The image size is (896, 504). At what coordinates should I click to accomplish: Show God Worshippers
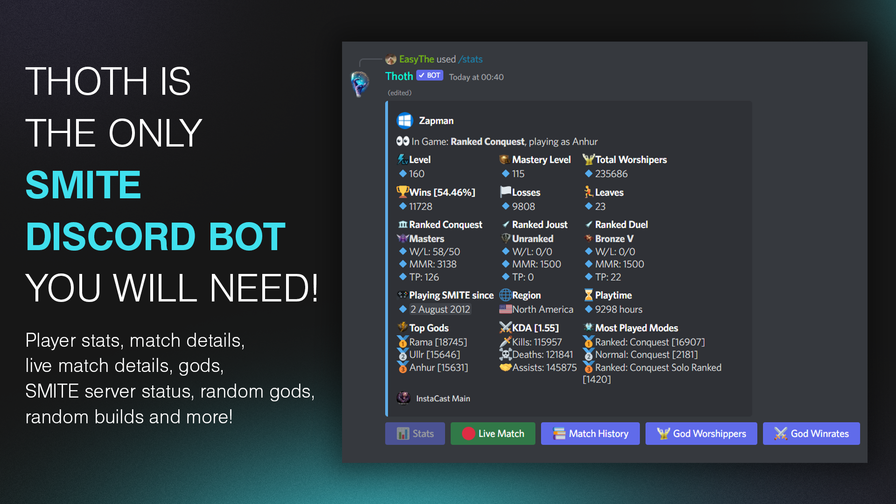pyautogui.click(x=701, y=434)
